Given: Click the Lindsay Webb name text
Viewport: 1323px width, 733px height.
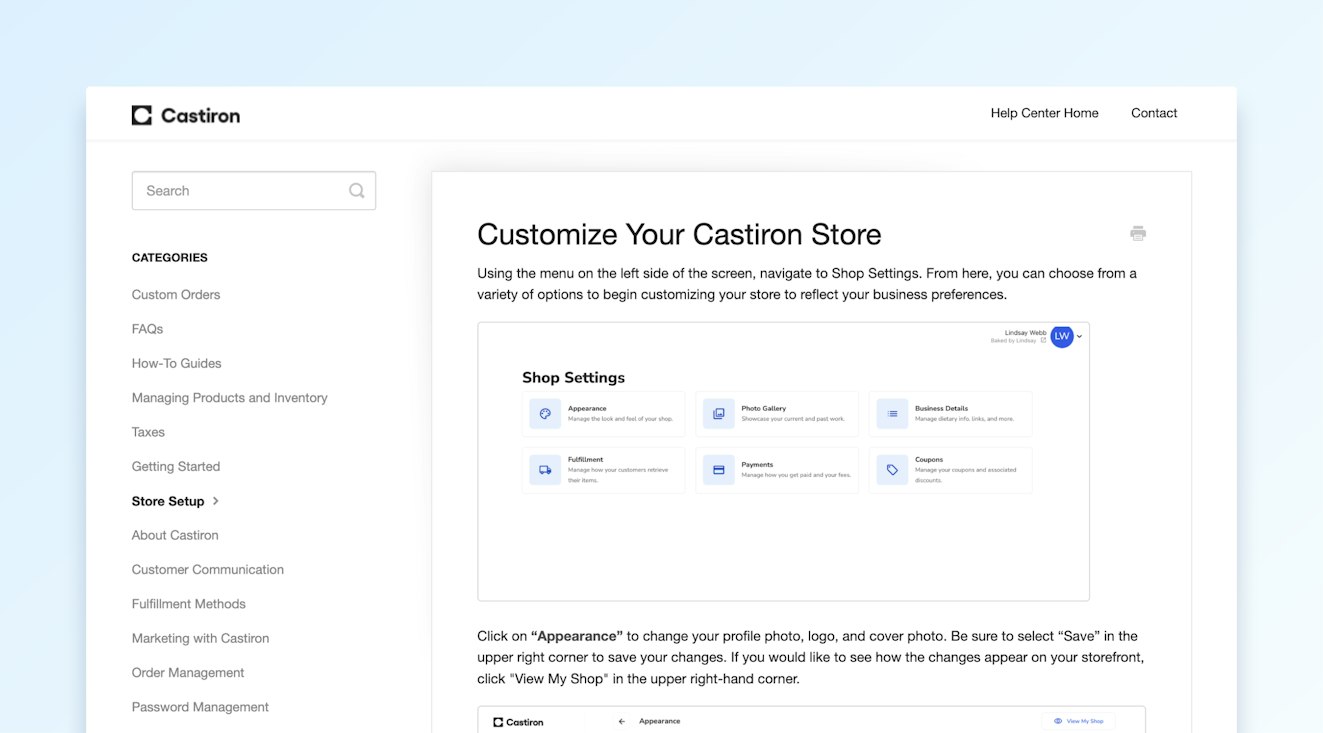Looking at the screenshot, I should click(1025, 332).
